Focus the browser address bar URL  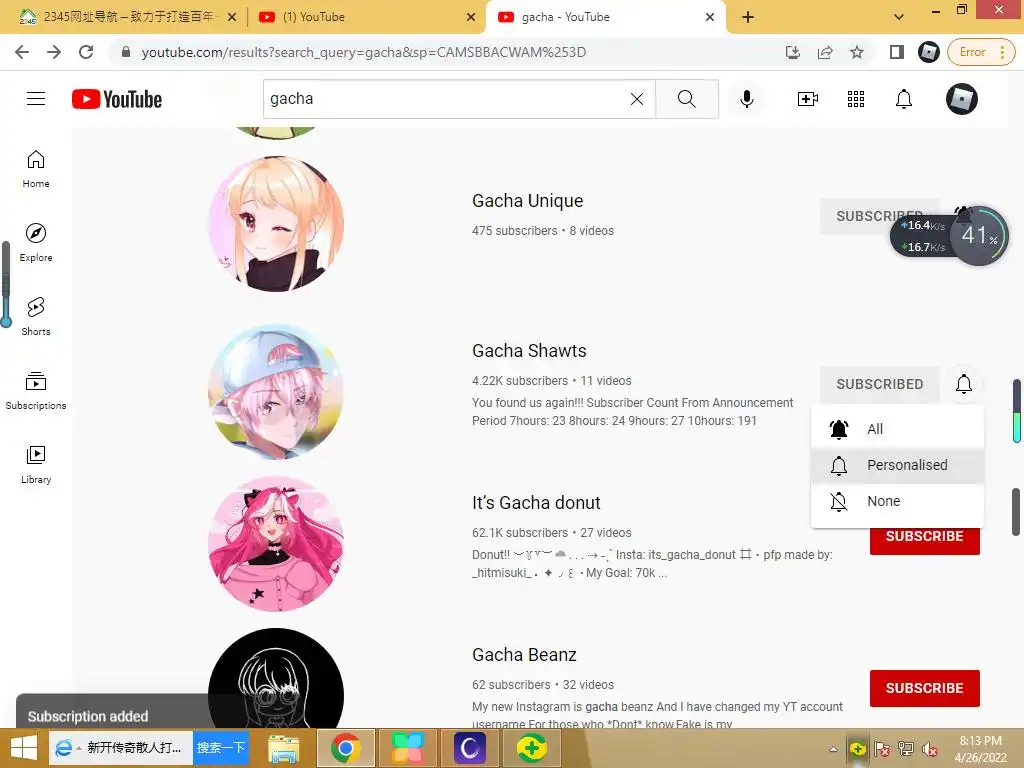coord(364,52)
